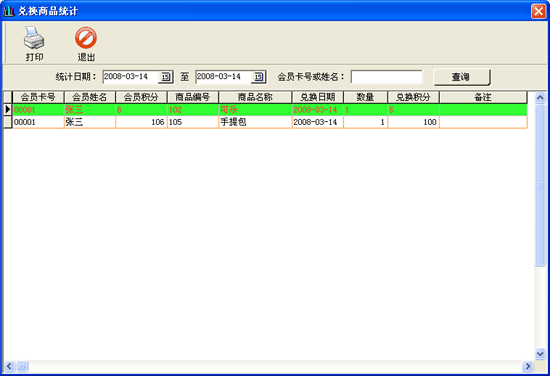Viewport: 550px width, 376px height.
Task: Click the 商品名称 column header
Action: tap(255, 97)
